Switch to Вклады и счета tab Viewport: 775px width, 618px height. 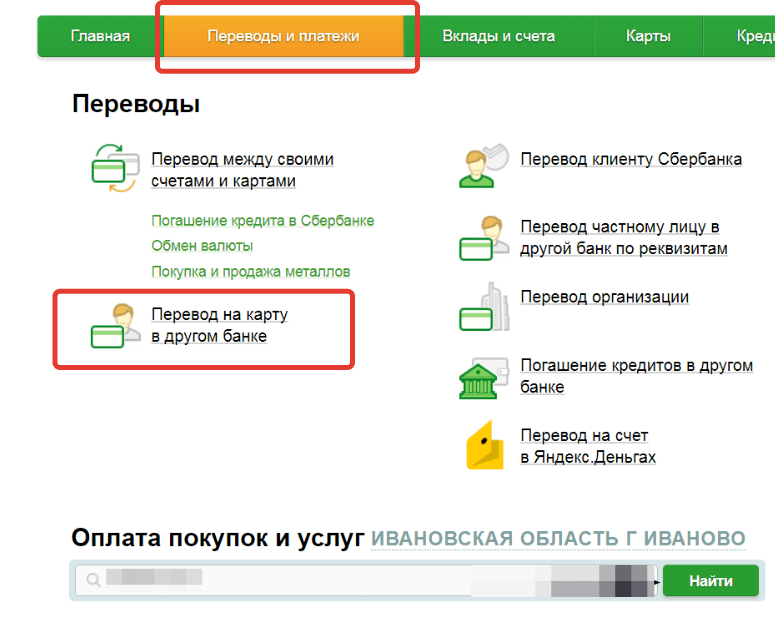coord(499,36)
